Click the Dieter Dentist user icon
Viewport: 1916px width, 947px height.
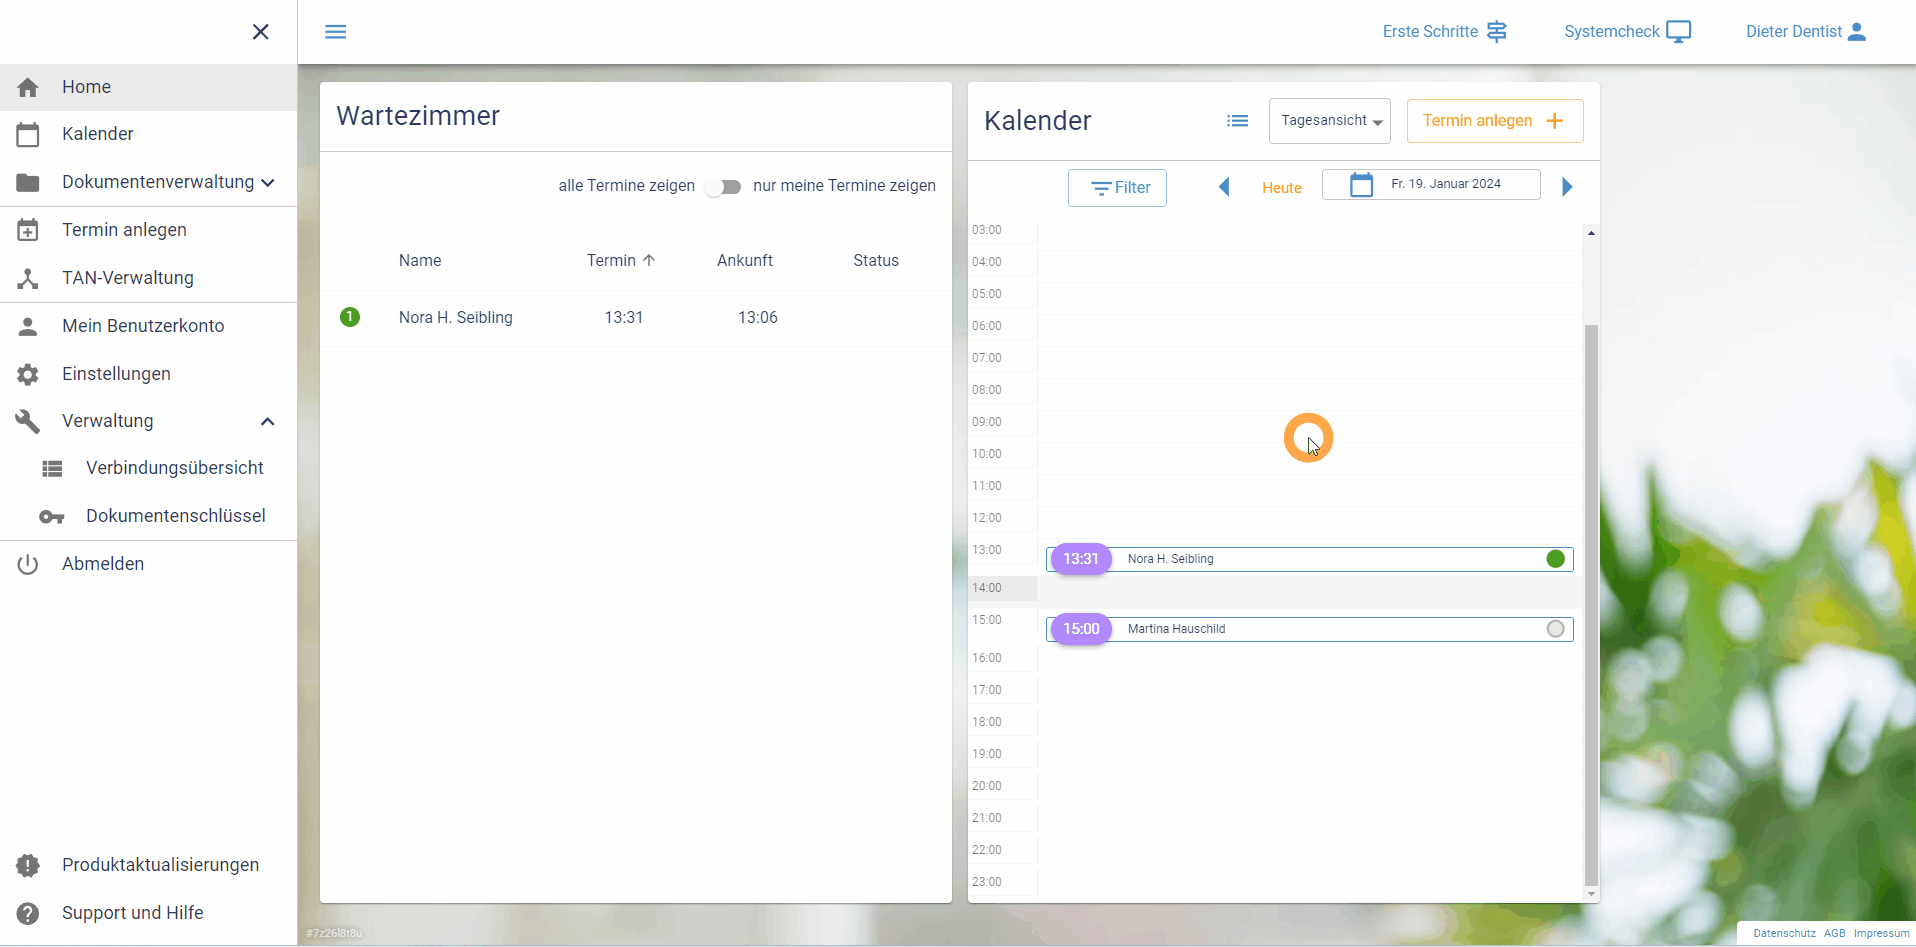point(1857,32)
